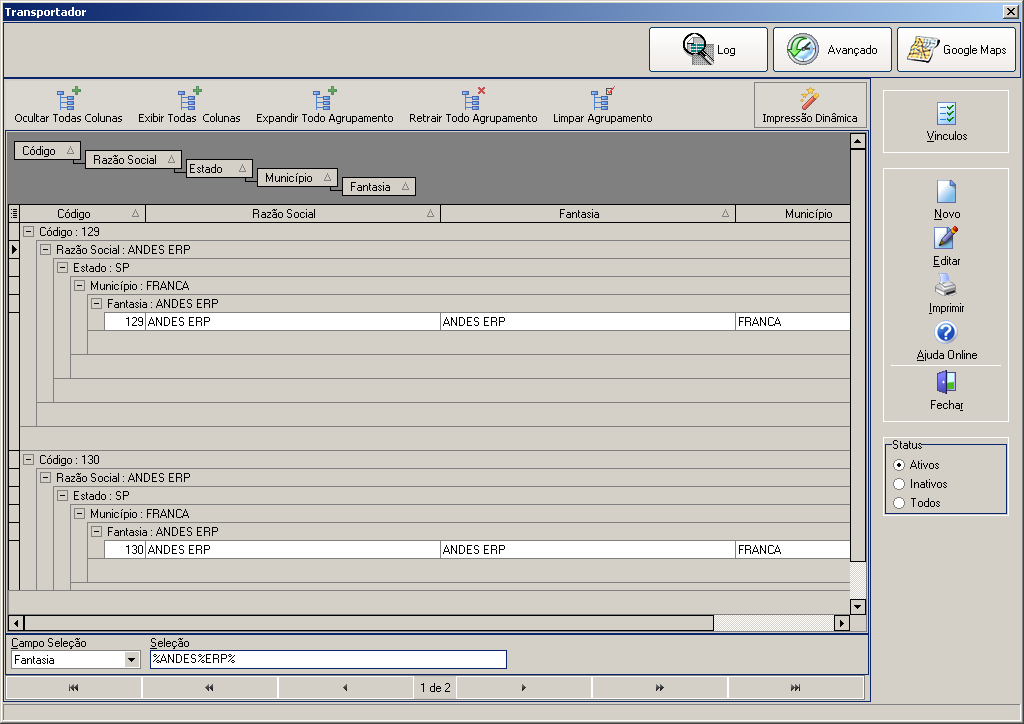Open the Vínculos checklist
This screenshot has height=724, width=1024.
pos(946,122)
